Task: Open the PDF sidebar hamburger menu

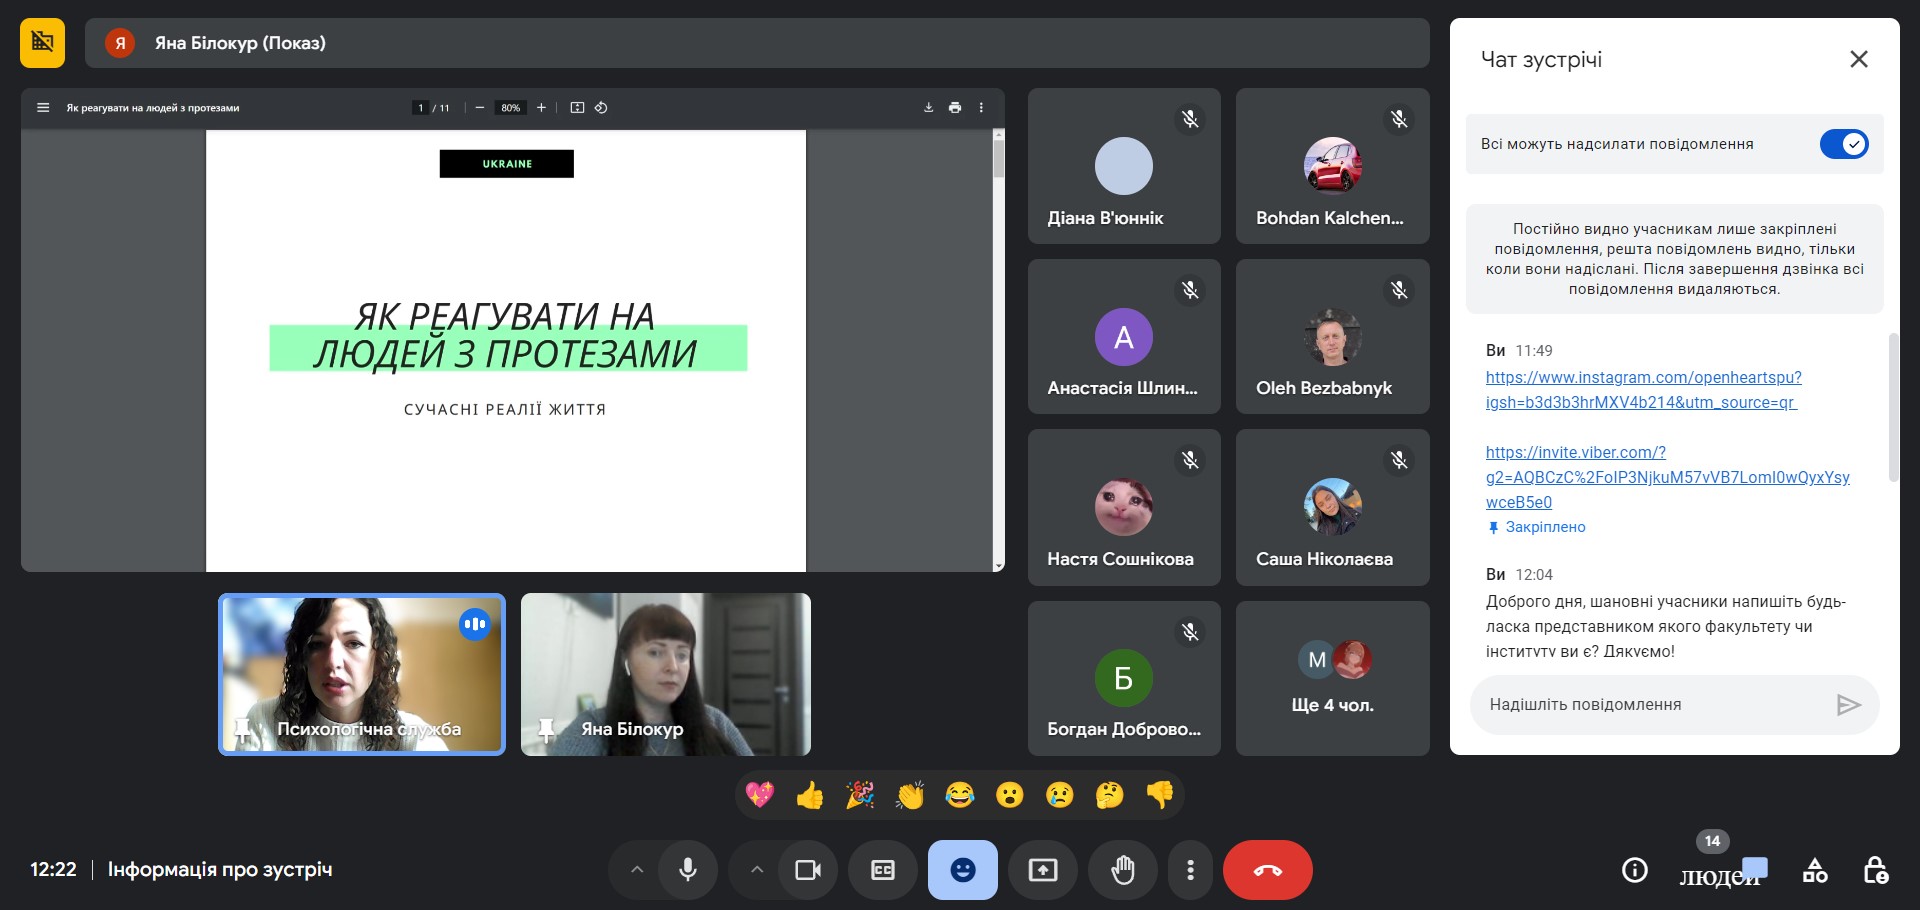Action: coord(43,108)
